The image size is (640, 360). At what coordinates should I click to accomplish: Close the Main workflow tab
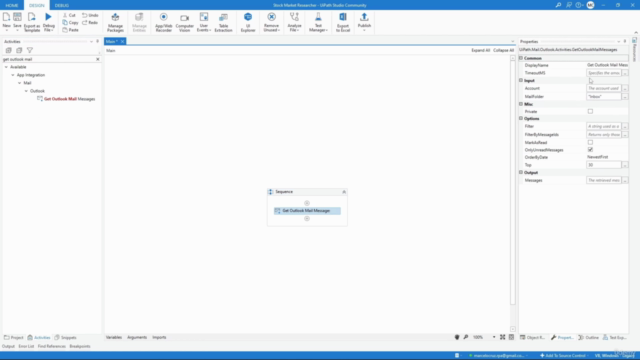[x=122, y=42]
